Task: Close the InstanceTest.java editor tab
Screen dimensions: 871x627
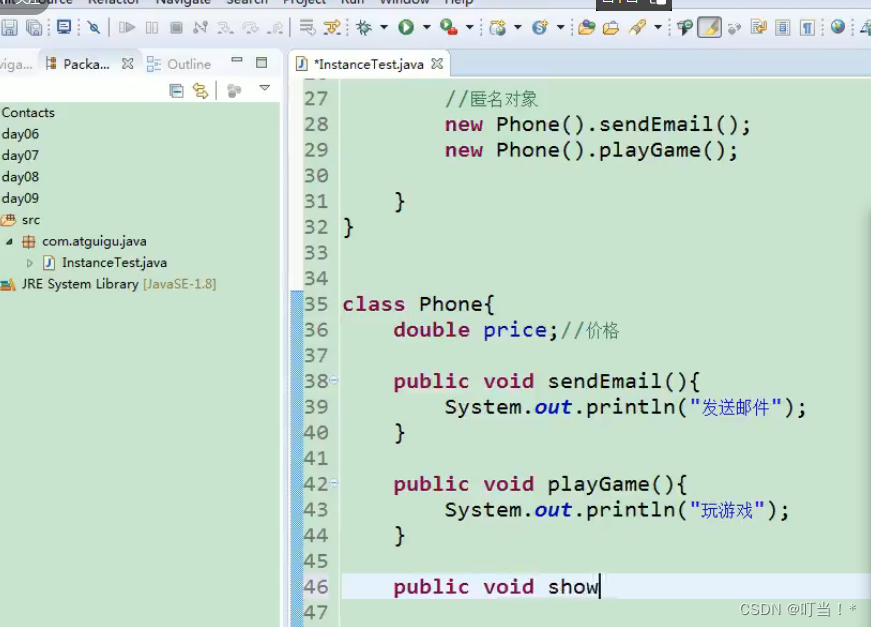Action: tap(437, 64)
